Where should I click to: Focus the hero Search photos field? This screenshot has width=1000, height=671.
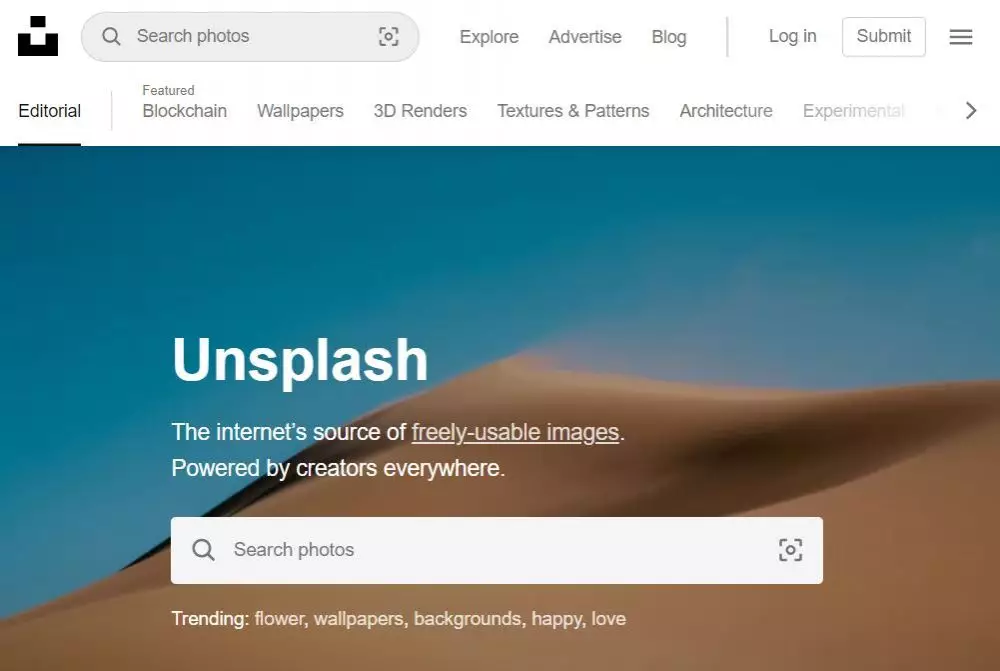[497, 550]
